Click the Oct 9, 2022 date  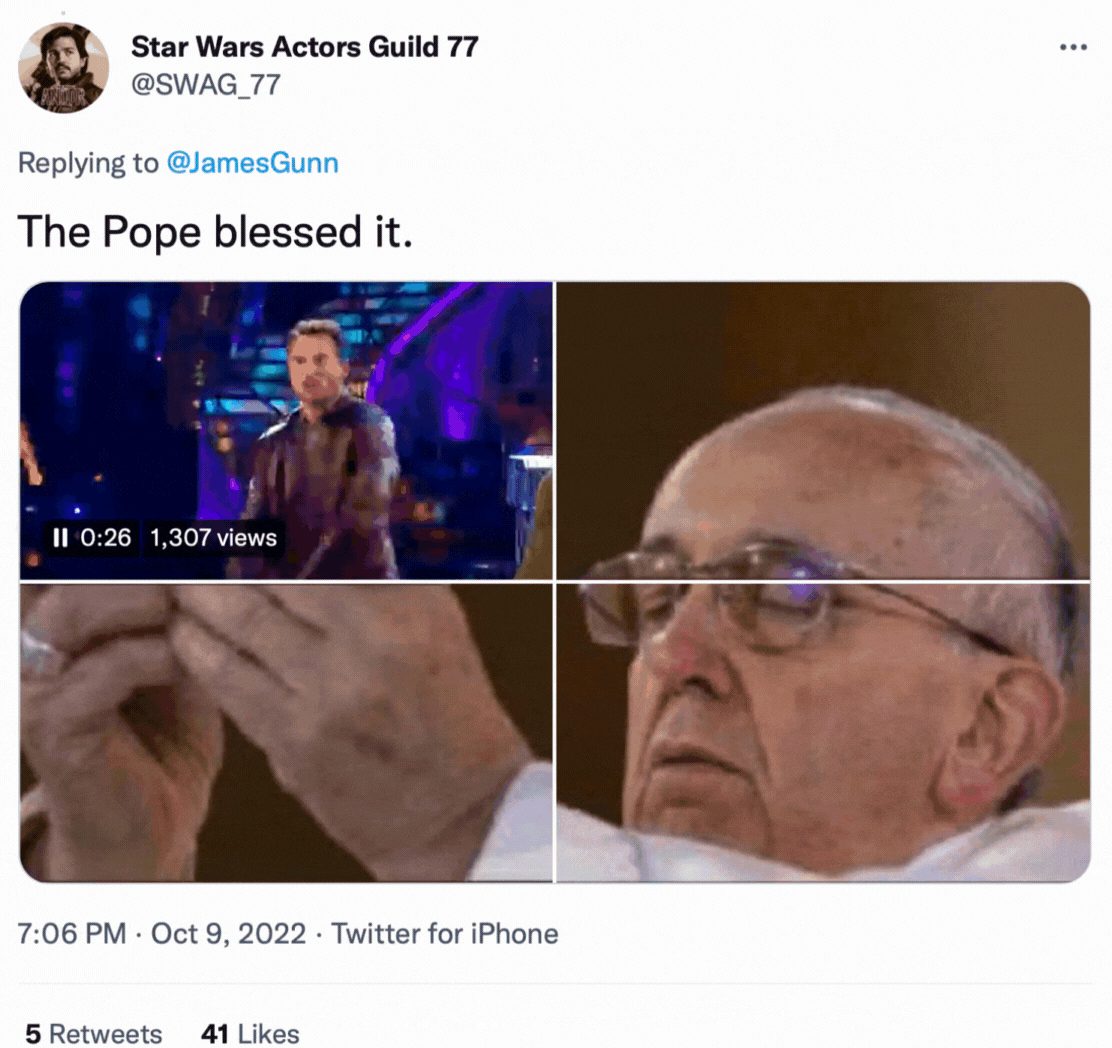click(228, 934)
